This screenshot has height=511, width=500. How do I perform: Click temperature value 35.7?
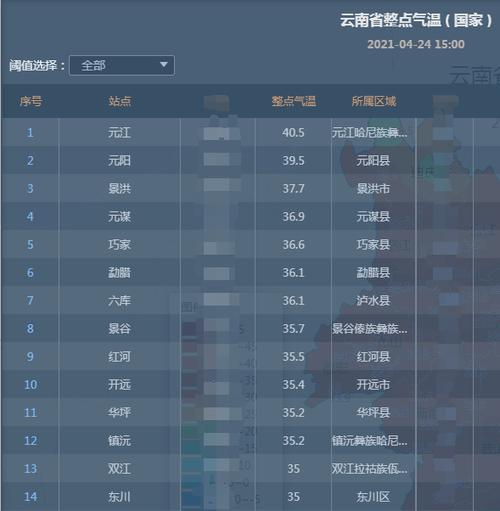pos(293,329)
